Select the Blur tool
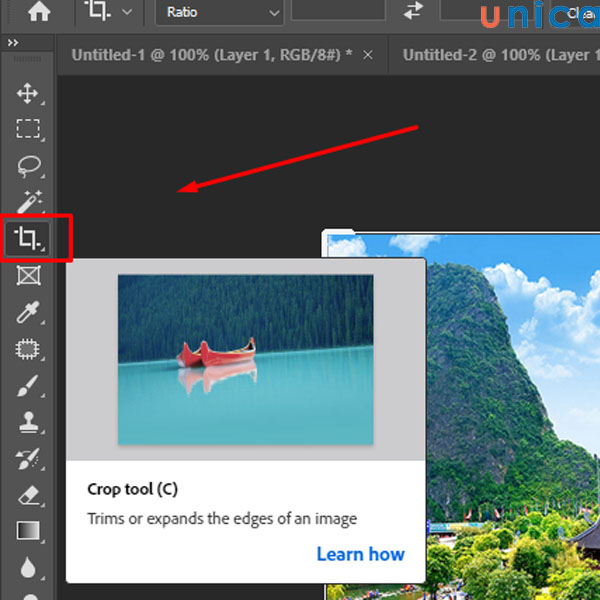This screenshot has height=600, width=600. (28, 567)
